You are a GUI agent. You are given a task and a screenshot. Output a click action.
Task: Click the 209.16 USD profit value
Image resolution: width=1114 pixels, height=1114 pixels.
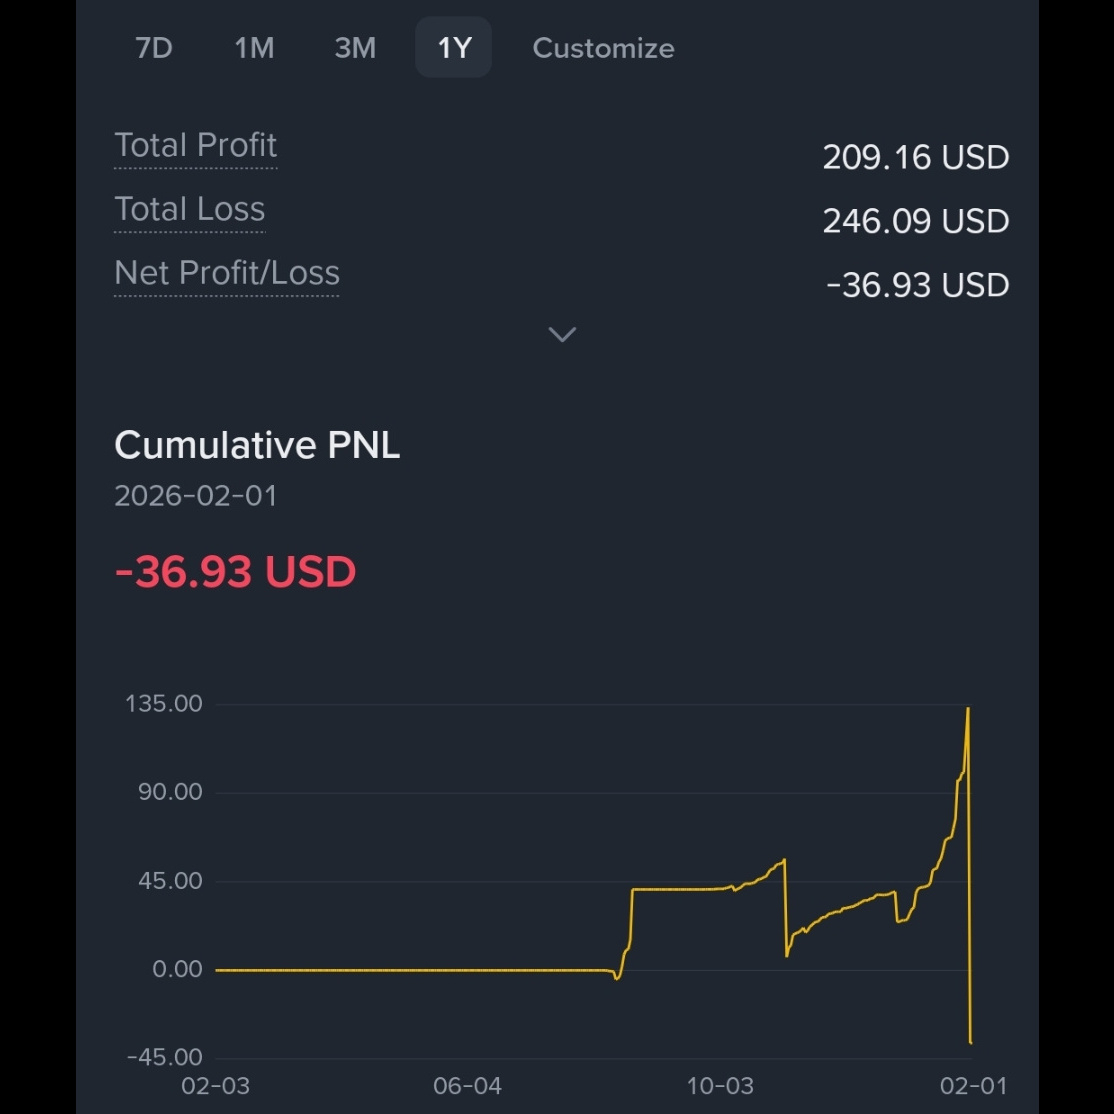[916, 158]
